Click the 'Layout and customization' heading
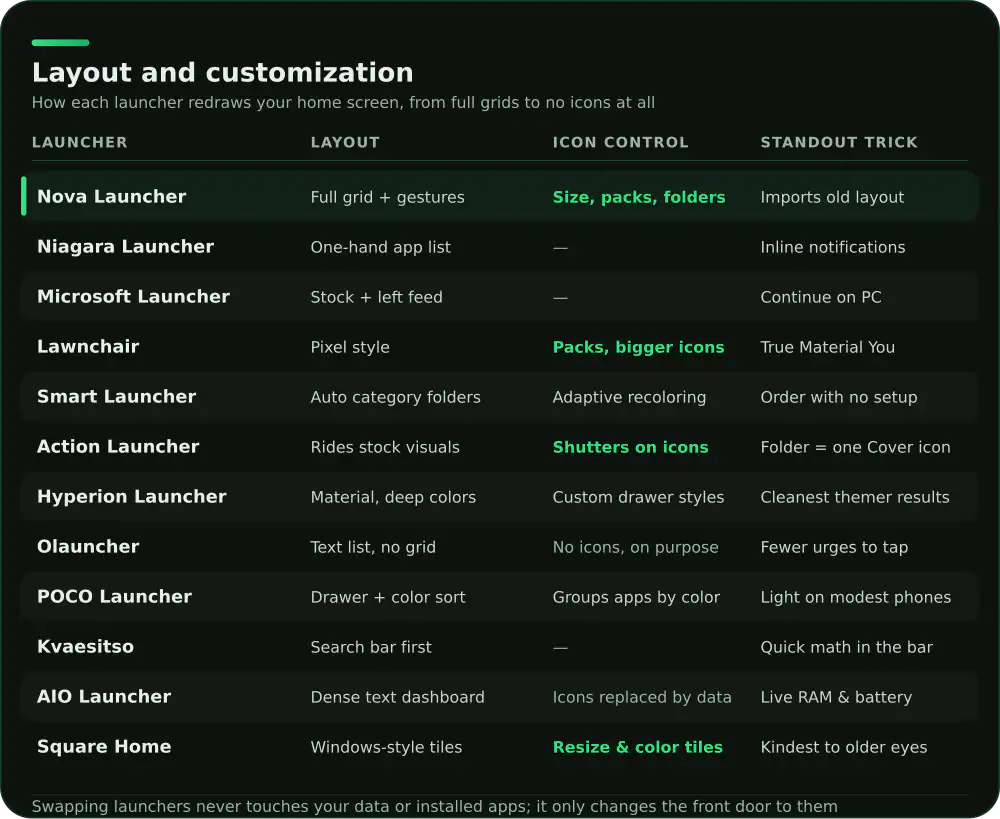 pyautogui.click(x=223, y=73)
